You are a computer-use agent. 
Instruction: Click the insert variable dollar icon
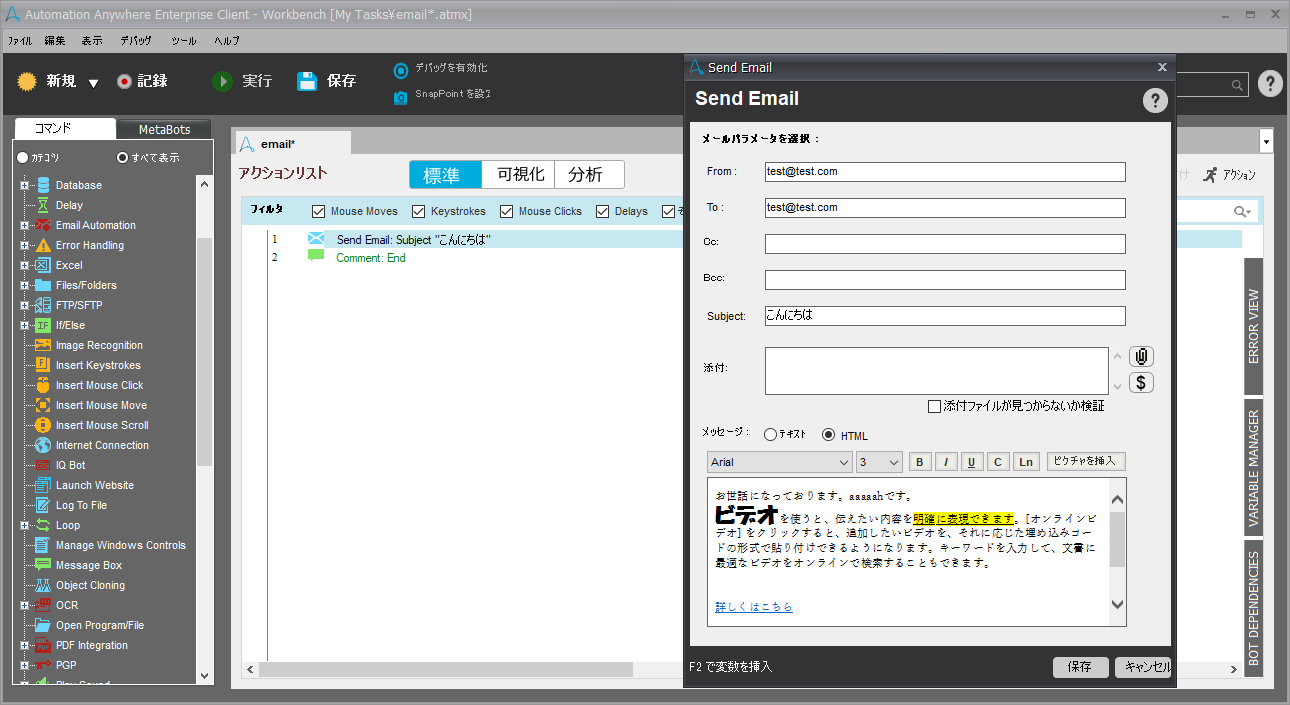[1141, 382]
